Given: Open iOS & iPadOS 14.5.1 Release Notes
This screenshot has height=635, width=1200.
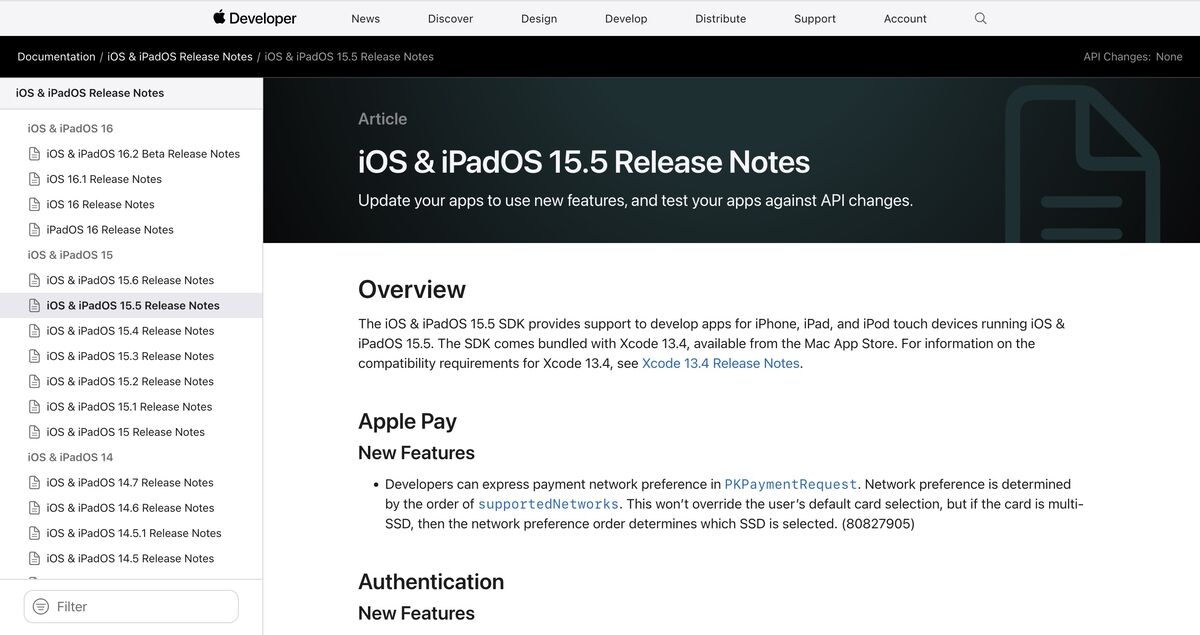Looking at the screenshot, I should (134, 533).
